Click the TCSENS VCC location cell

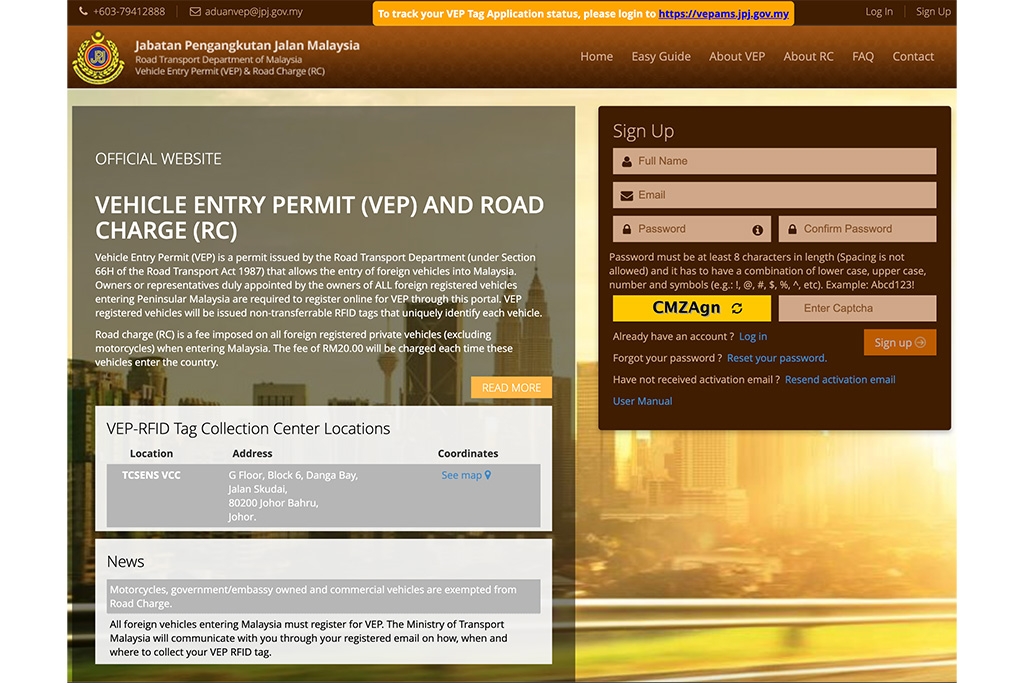pyautogui.click(x=151, y=475)
